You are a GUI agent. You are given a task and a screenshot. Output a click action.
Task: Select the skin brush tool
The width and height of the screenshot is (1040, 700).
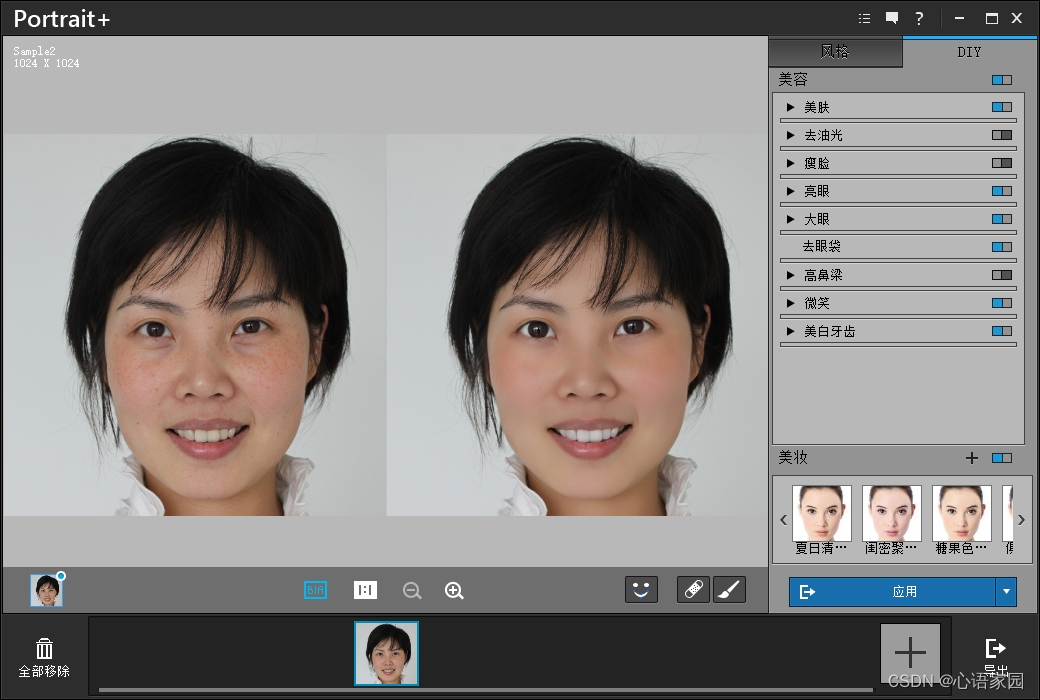click(729, 589)
